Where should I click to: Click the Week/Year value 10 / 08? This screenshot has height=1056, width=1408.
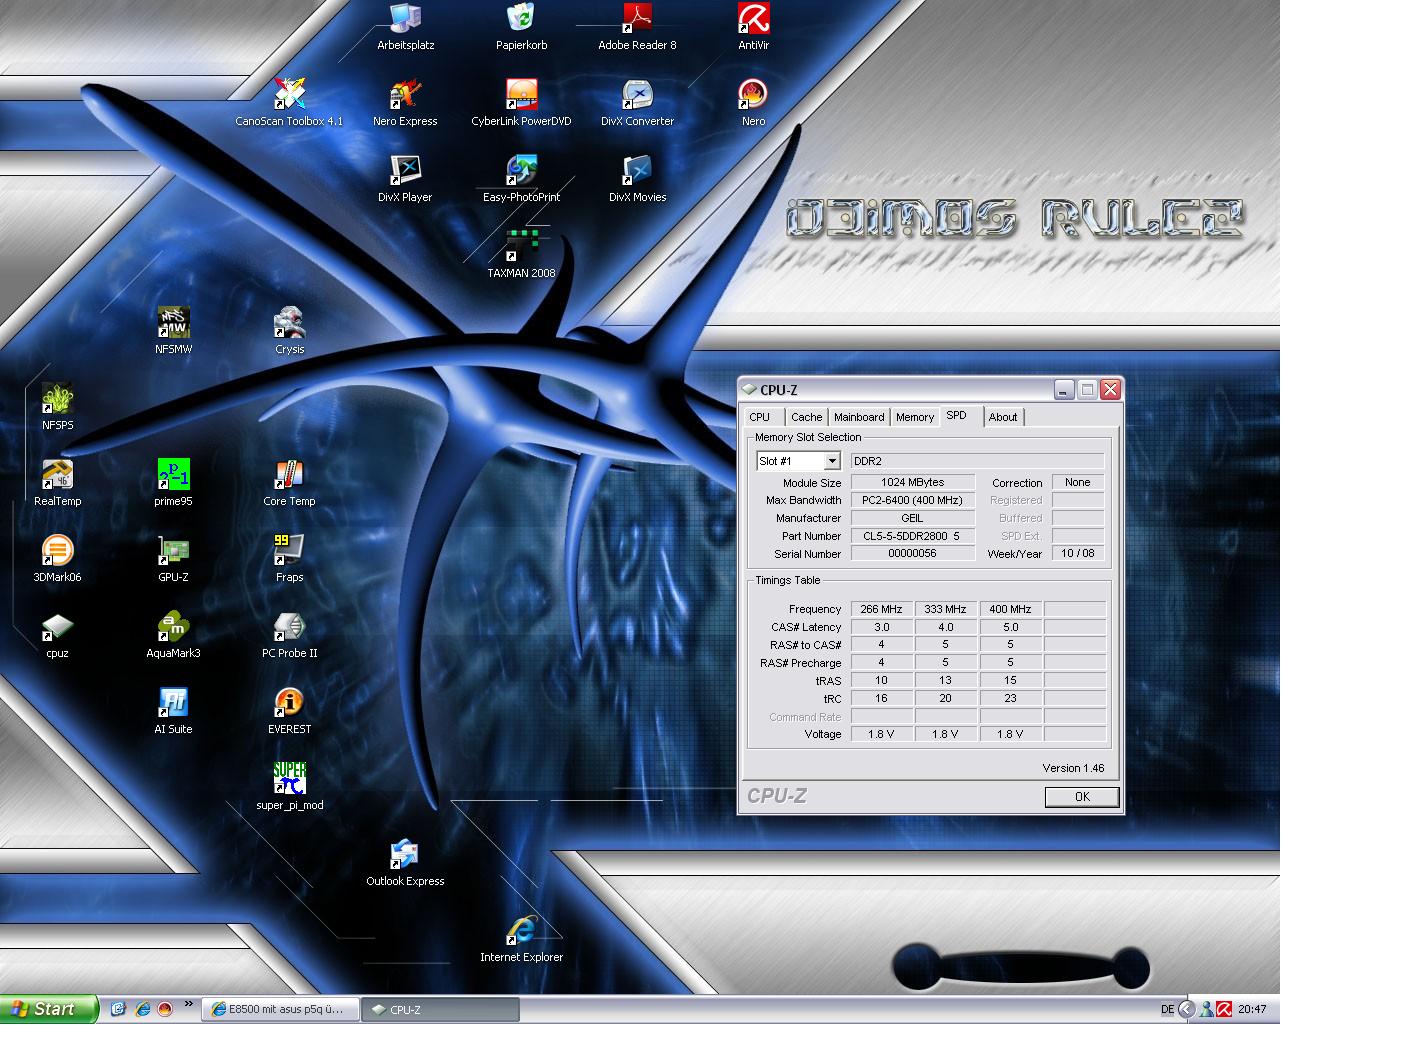[1077, 554]
